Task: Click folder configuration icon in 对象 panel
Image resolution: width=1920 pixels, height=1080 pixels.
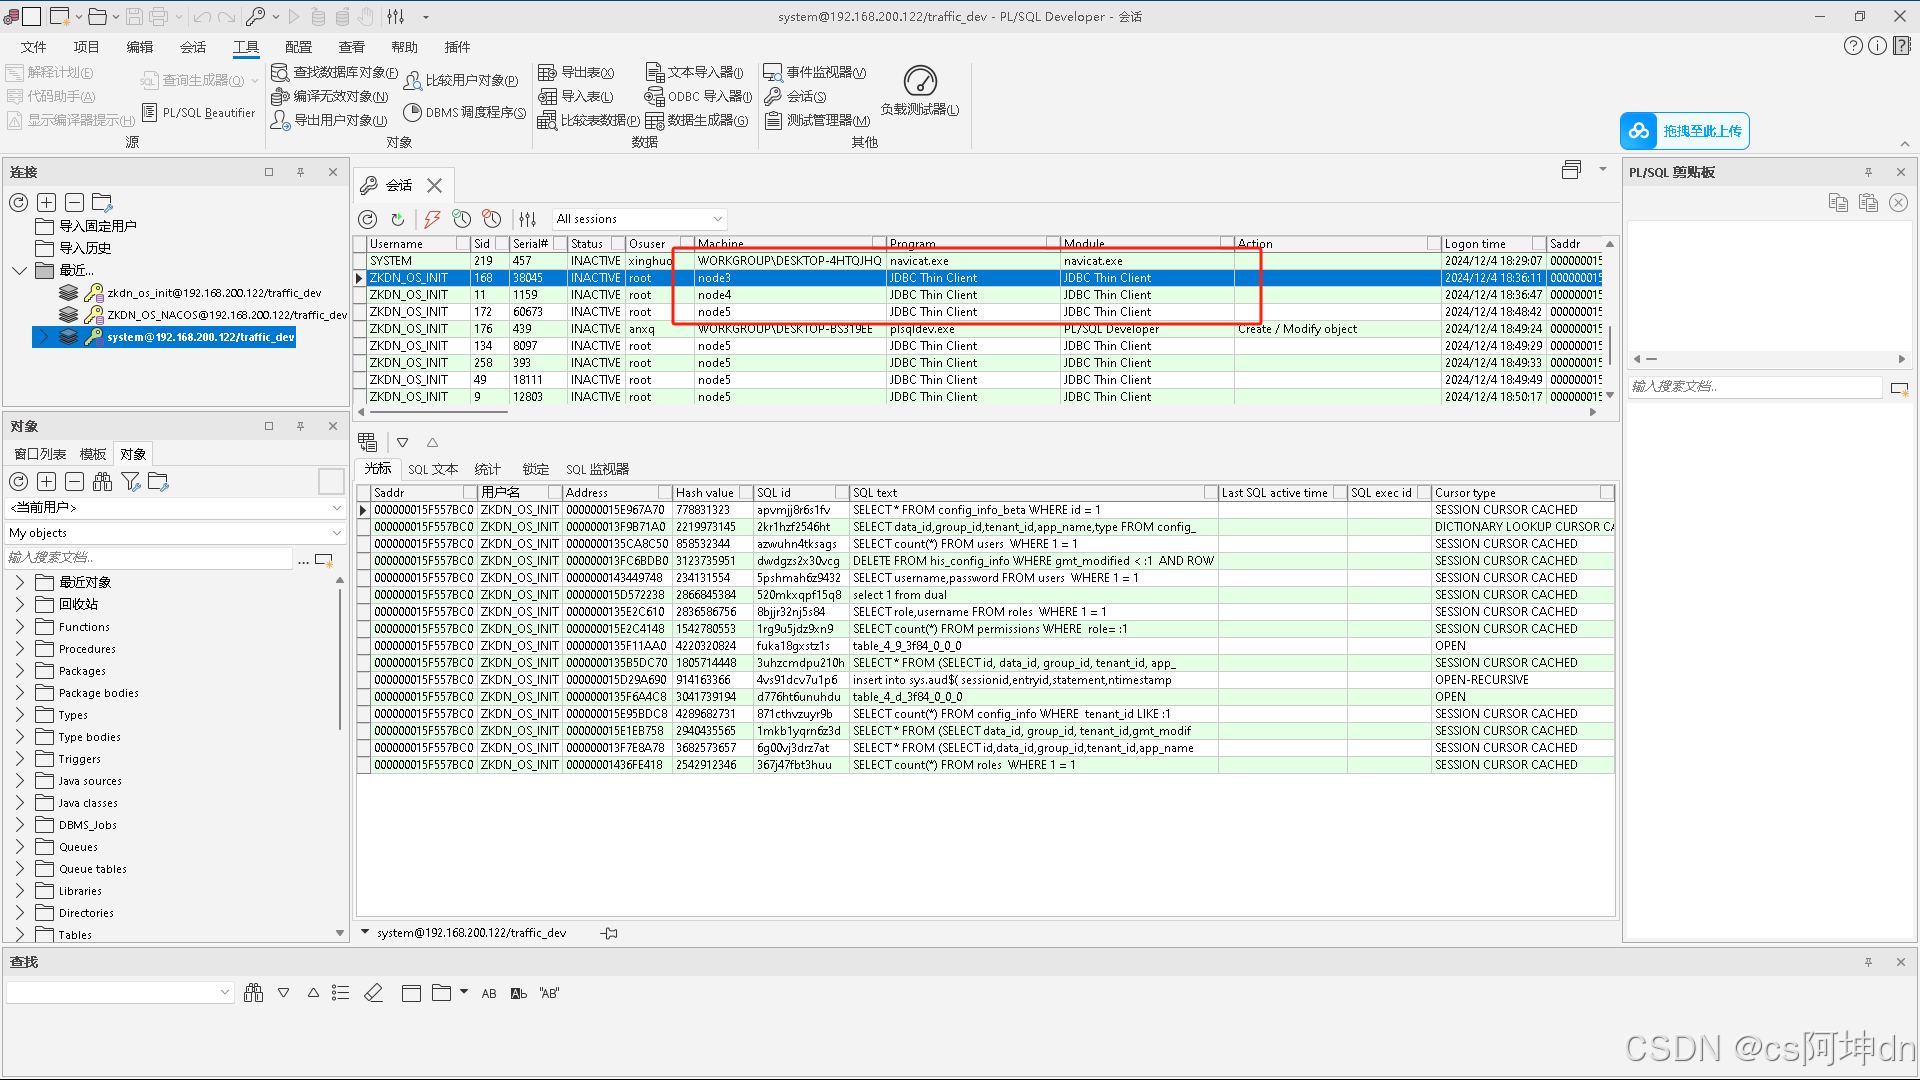Action: click(x=158, y=482)
